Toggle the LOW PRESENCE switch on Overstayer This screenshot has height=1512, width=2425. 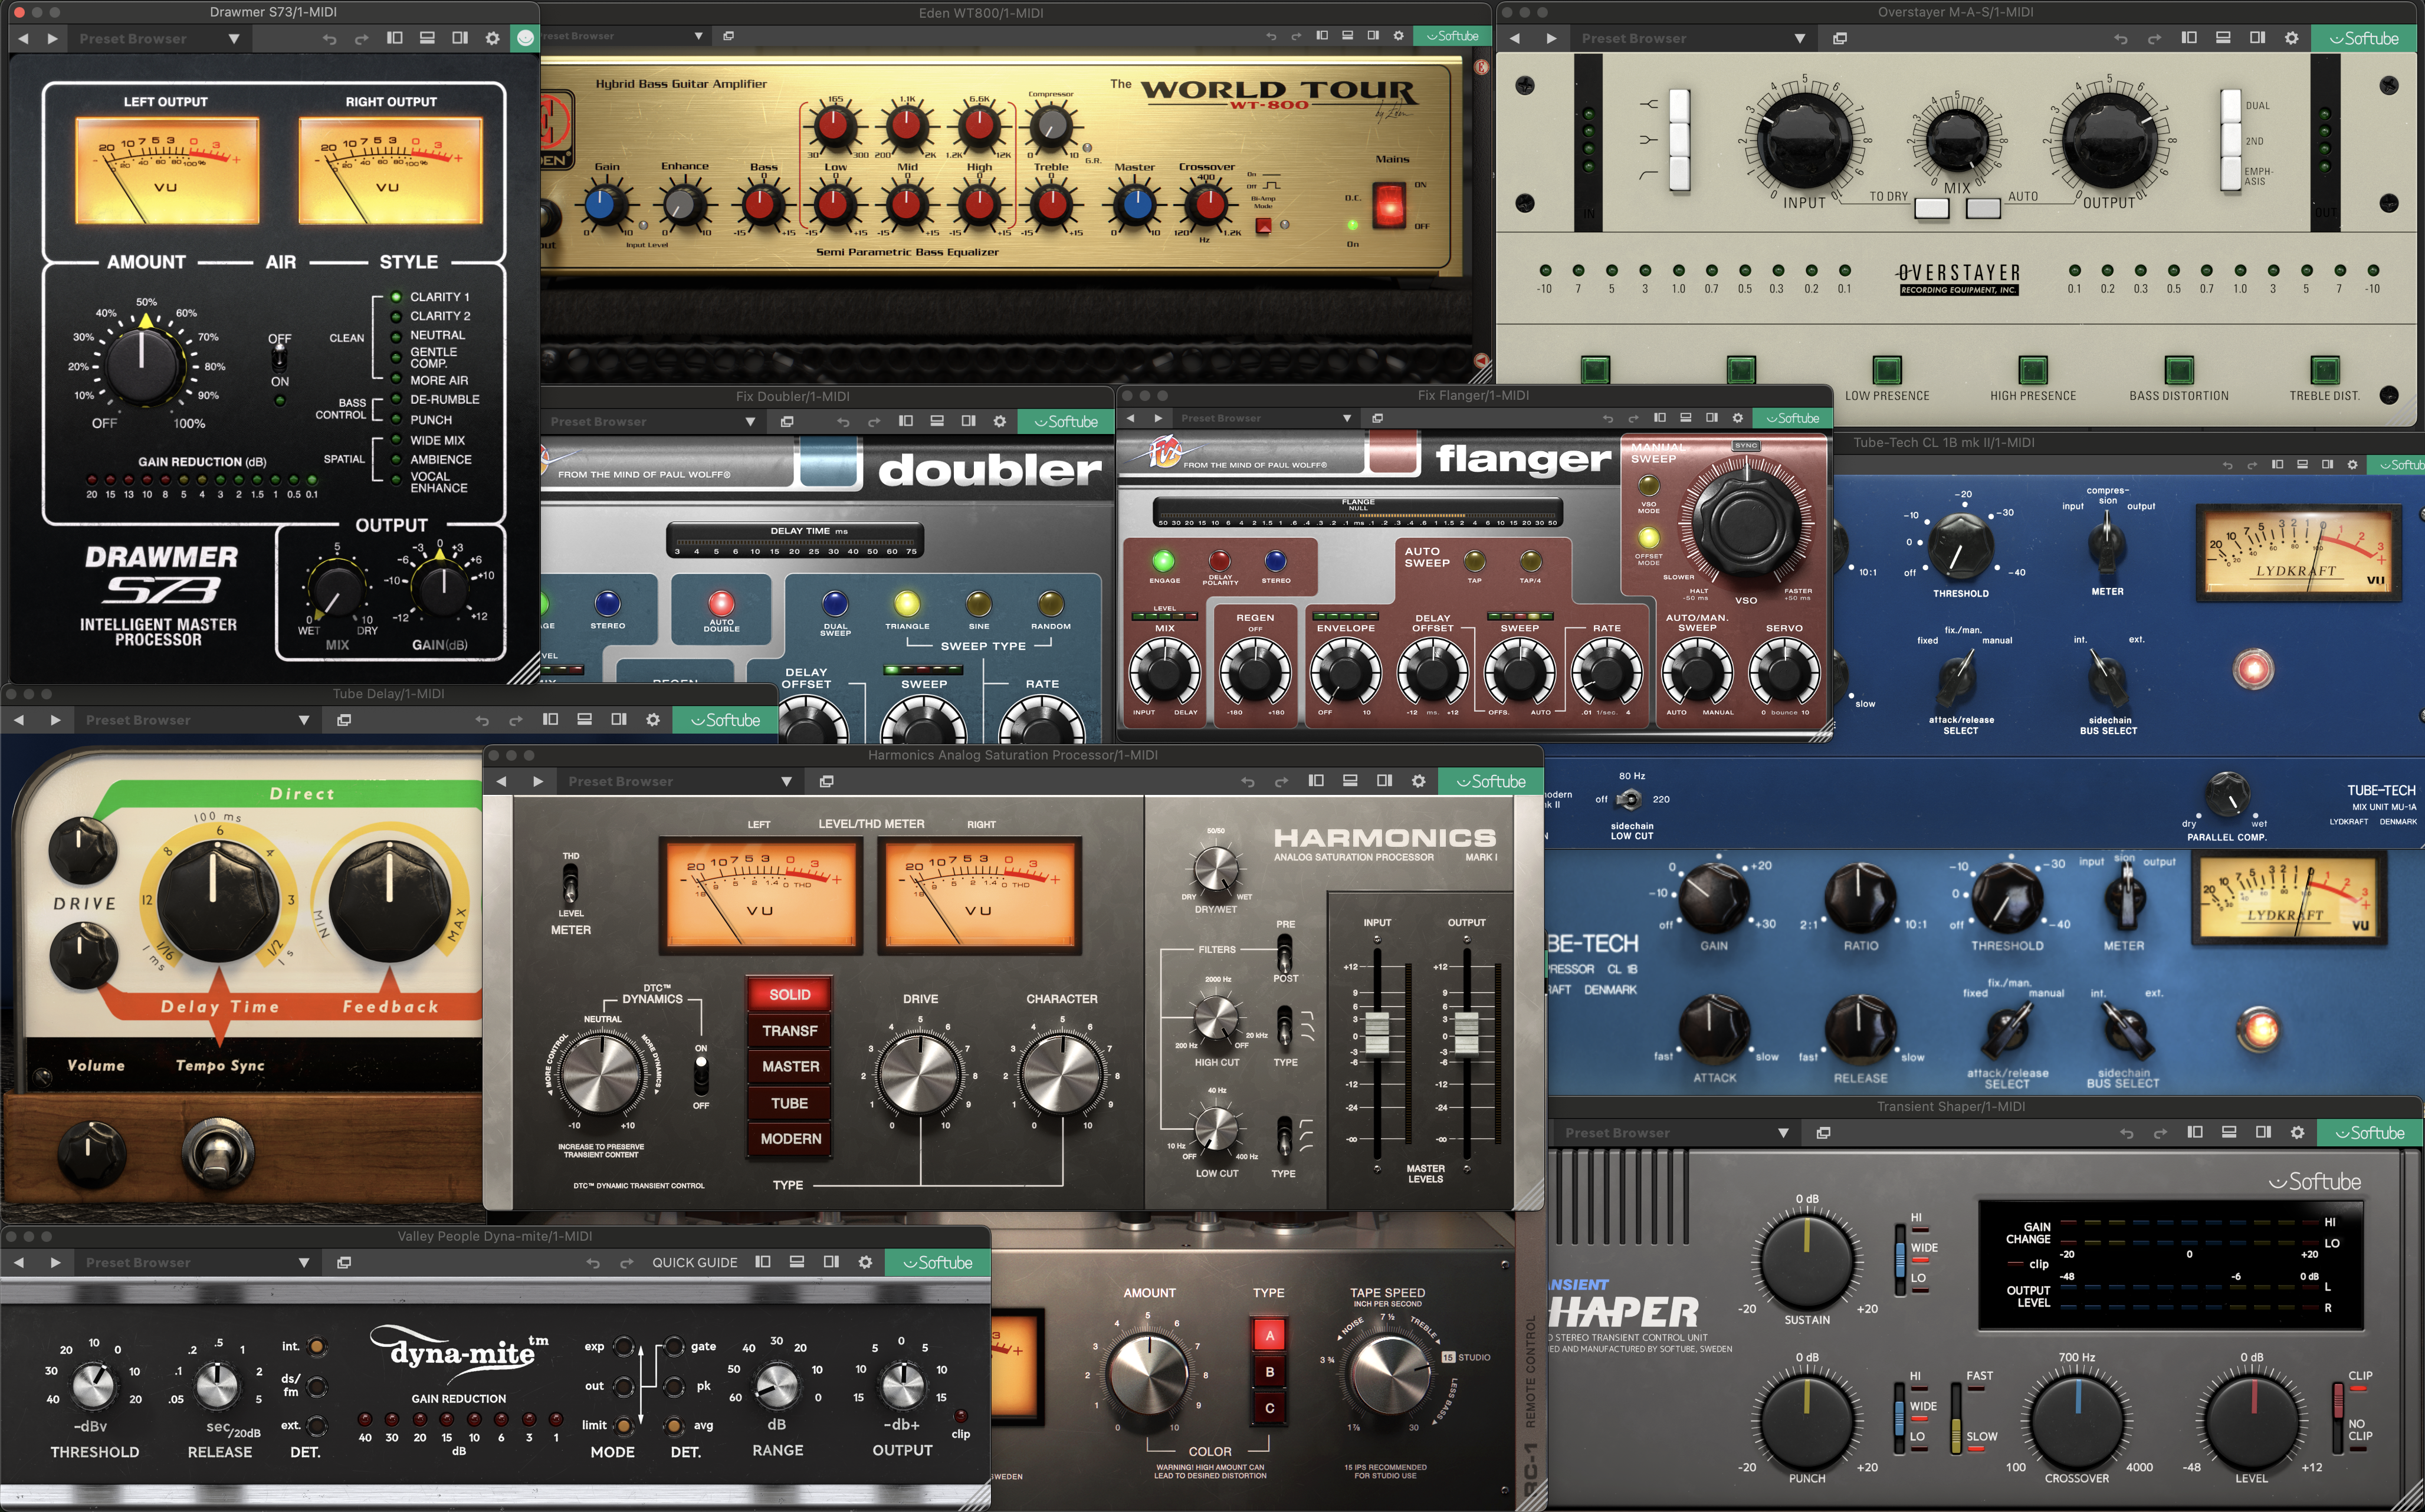tap(1887, 370)
